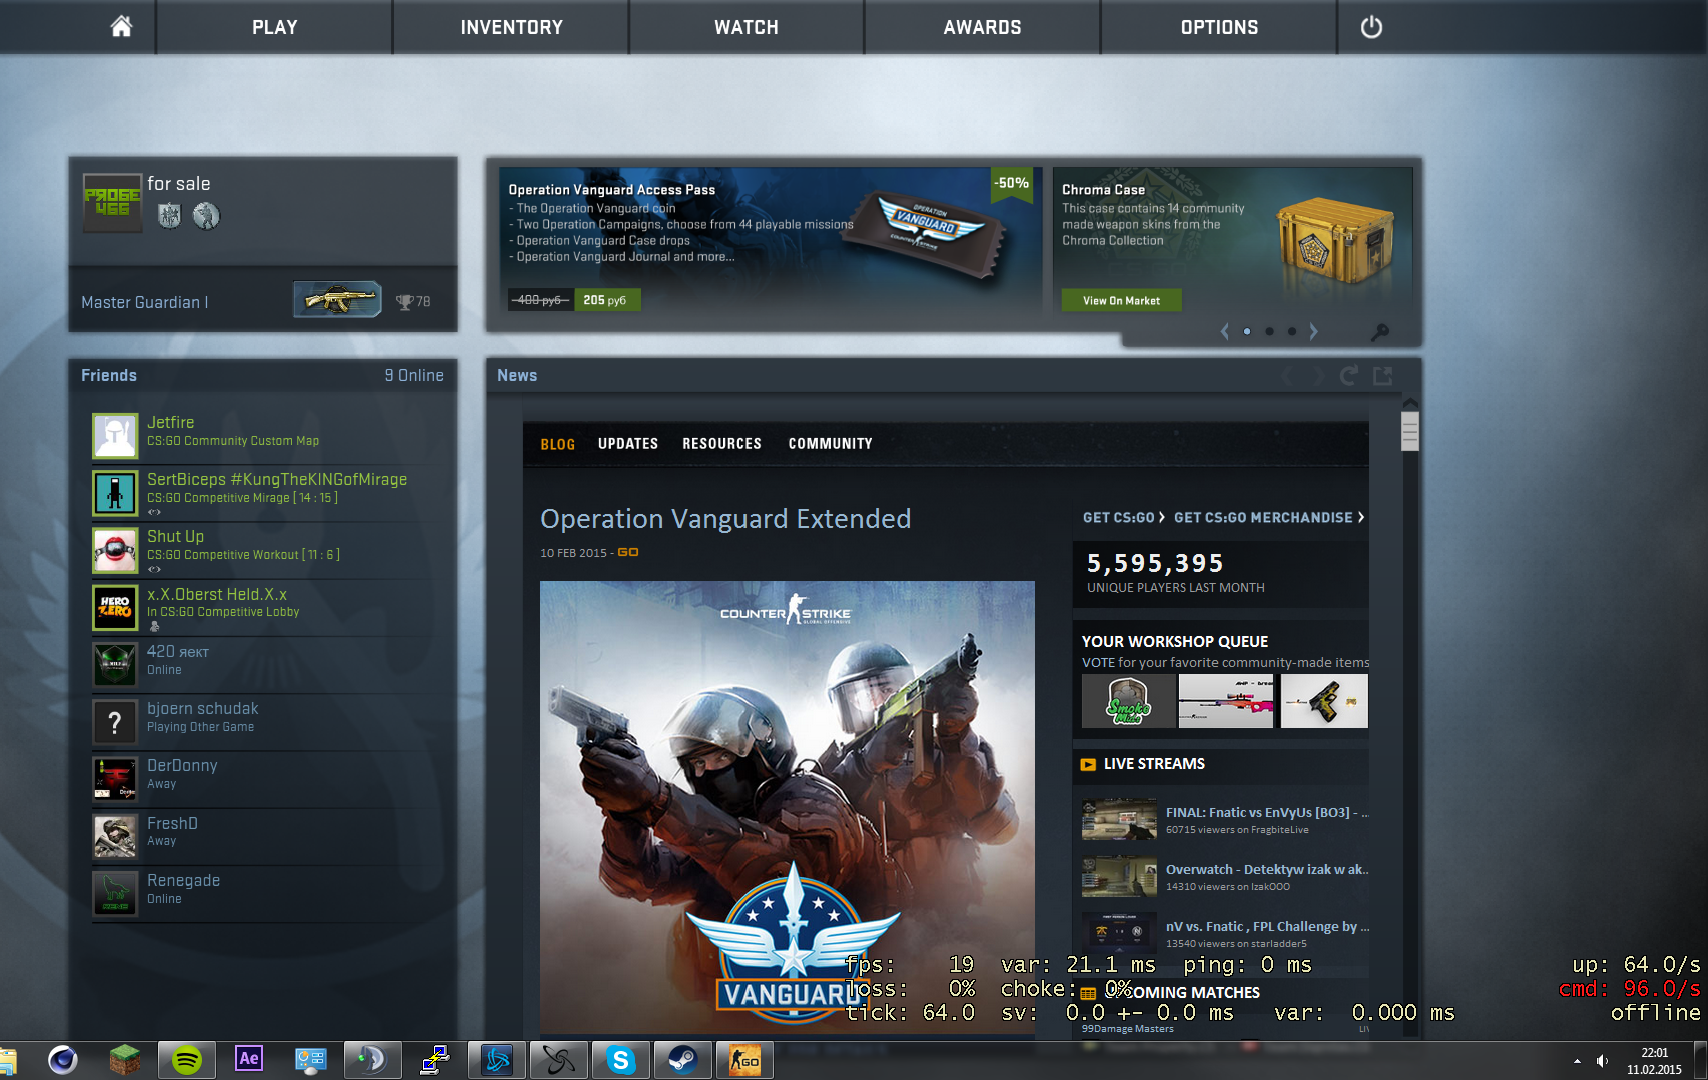Switch to the RESOURCES tab

(722, 444)
